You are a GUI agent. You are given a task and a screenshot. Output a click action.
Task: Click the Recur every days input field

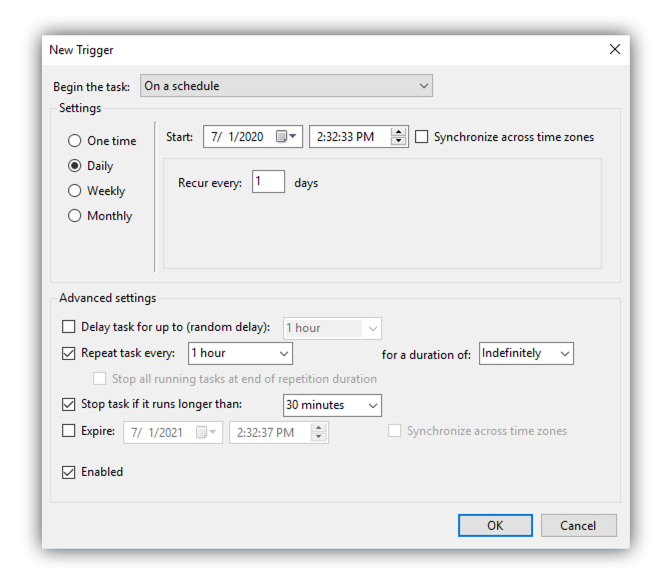pos(268,182)
